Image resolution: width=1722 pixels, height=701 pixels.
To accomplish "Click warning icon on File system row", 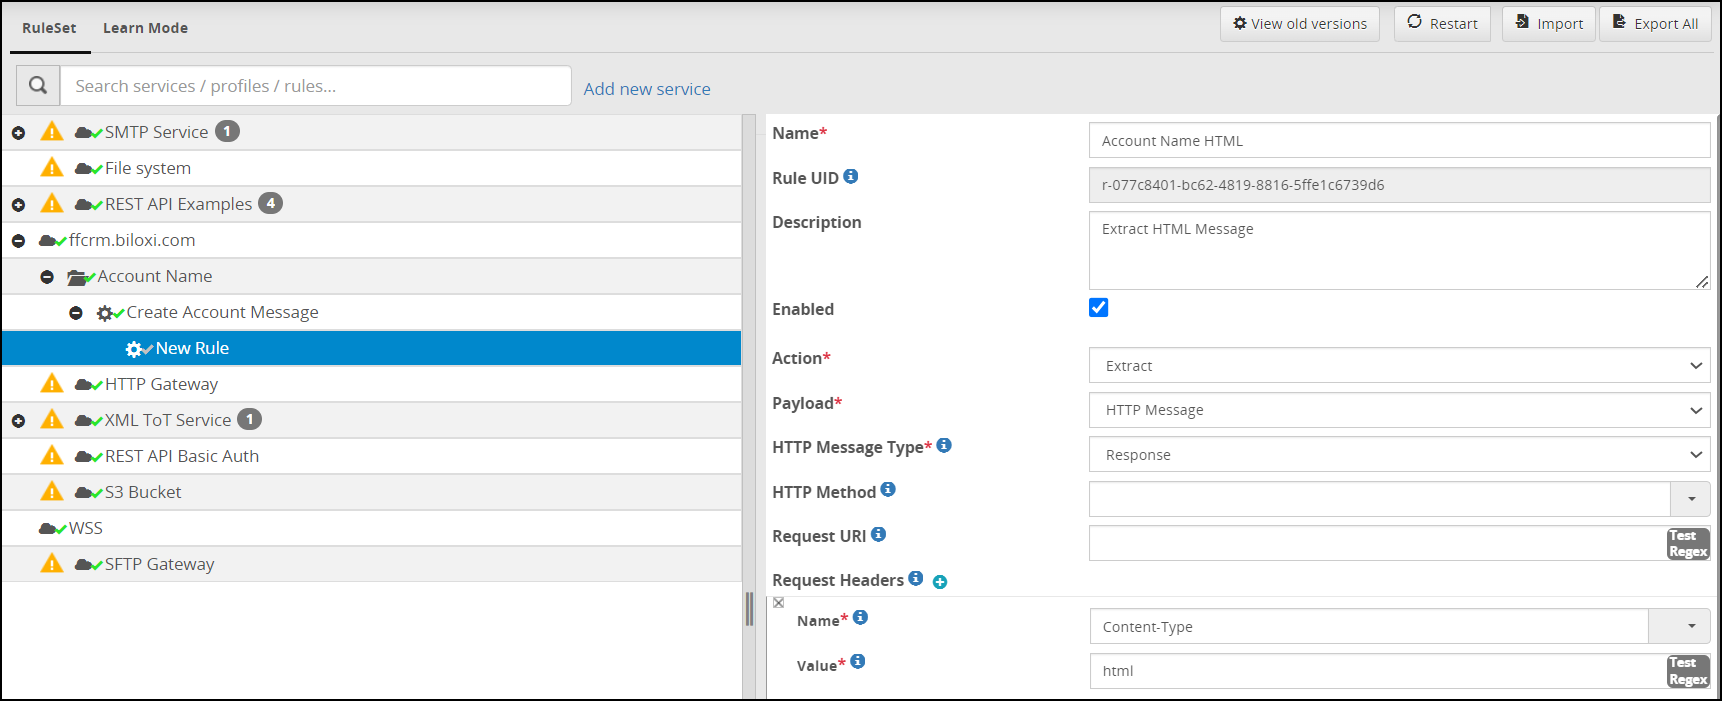I will (52, 167).
